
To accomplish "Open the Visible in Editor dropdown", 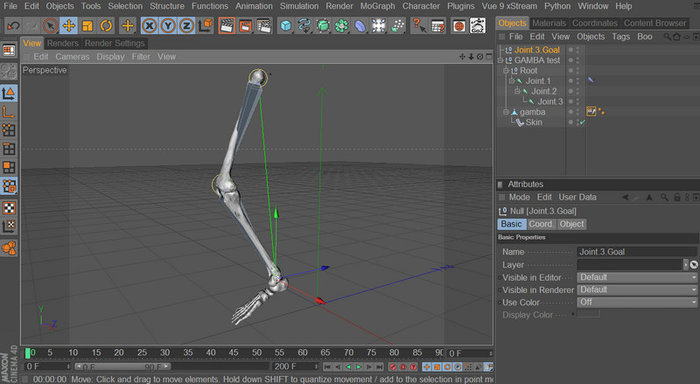I will coord(637,277).
